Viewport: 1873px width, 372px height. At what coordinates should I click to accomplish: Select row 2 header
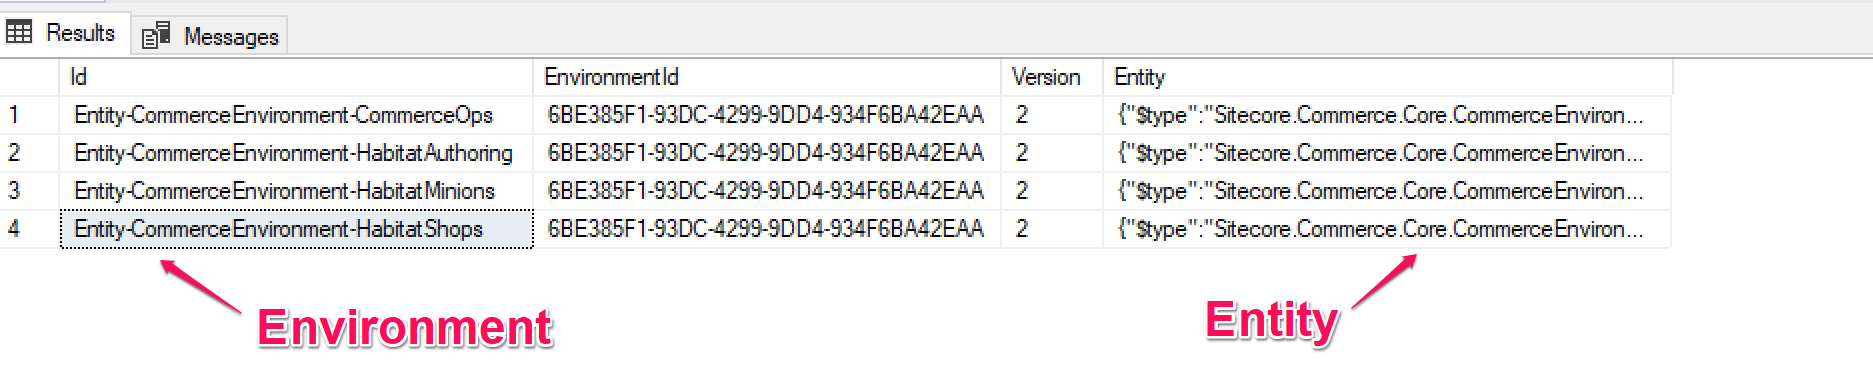click(30, 153)
